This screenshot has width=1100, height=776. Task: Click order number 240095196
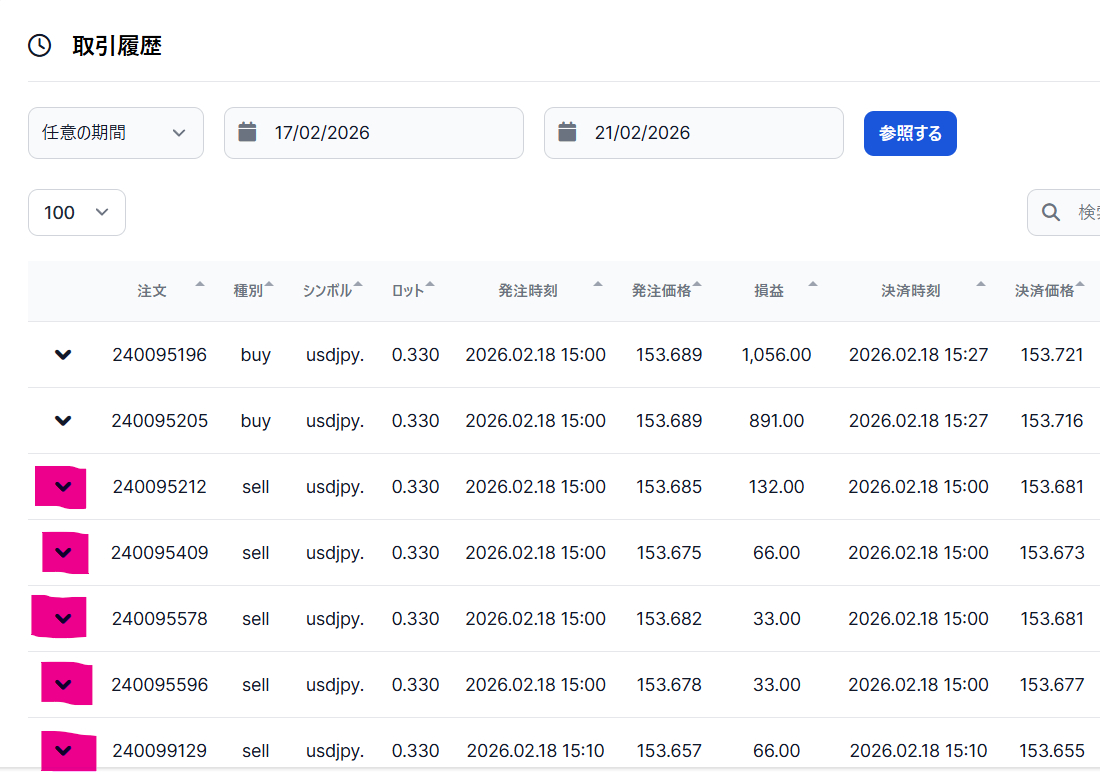click(159, 355)
